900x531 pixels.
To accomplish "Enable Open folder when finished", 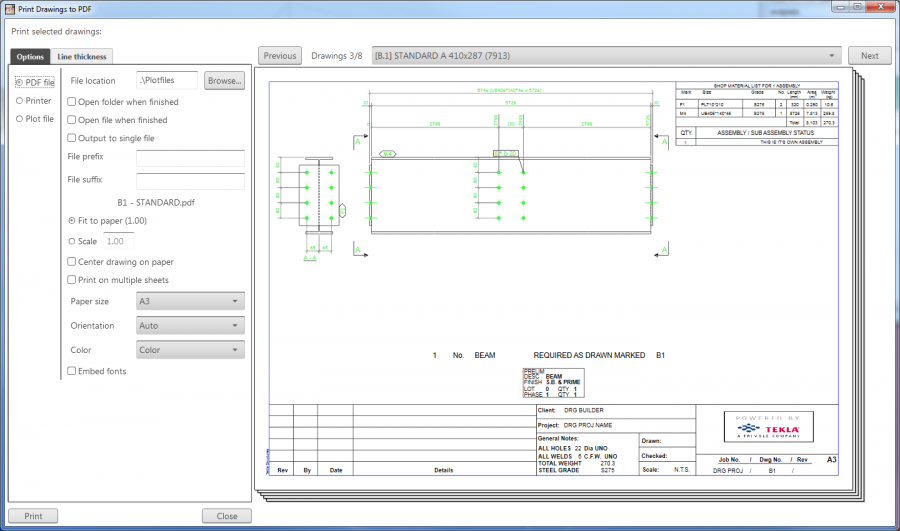I will coord(72,102).
